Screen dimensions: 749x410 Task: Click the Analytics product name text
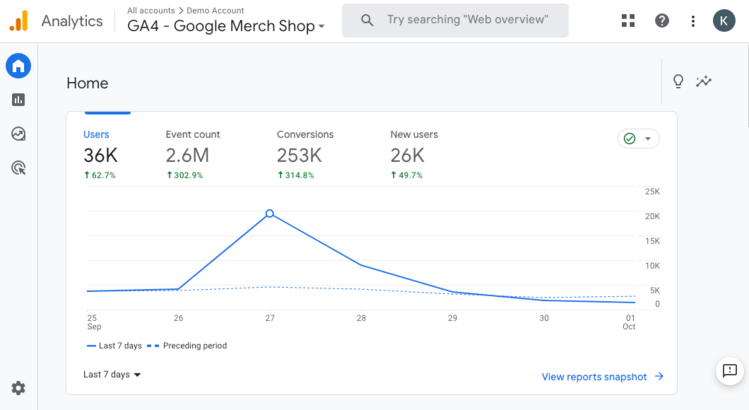tap(72, 21)
